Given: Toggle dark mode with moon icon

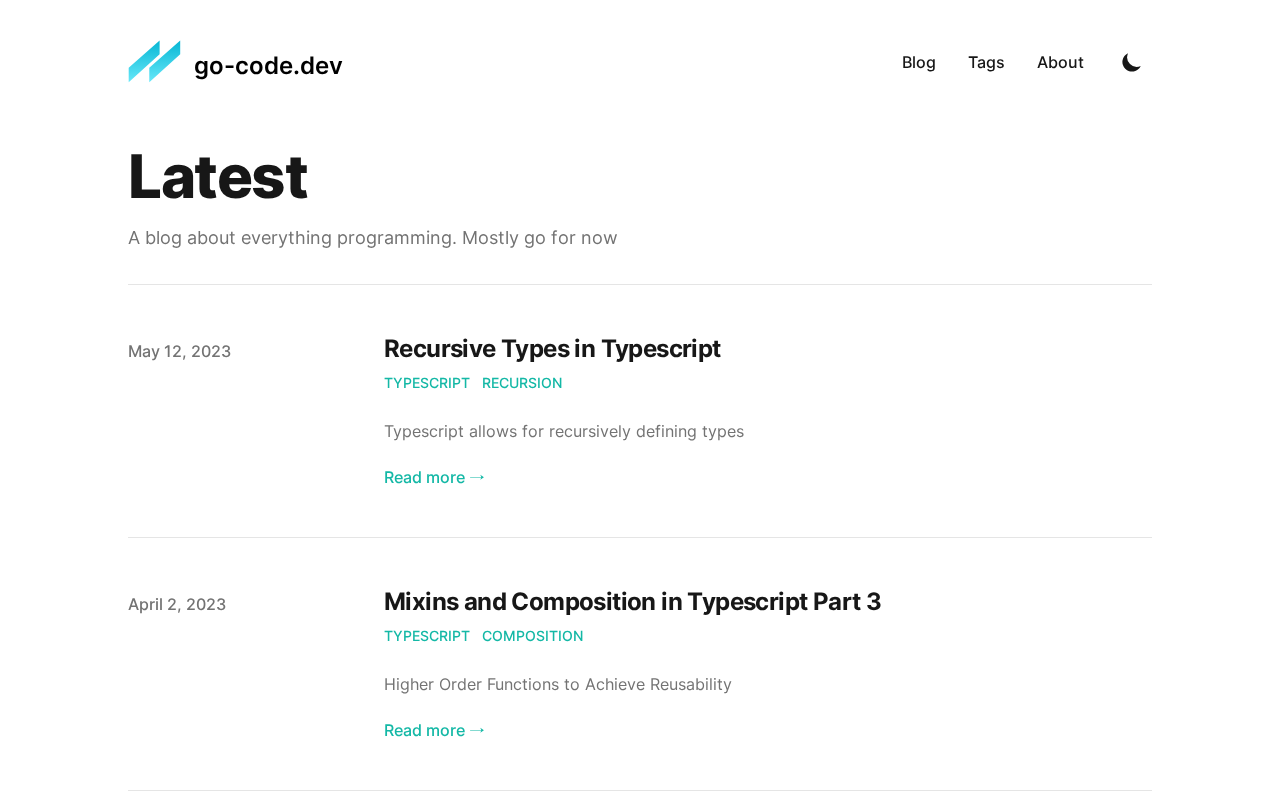Looking at the screenshot, I should (1131, 63).
